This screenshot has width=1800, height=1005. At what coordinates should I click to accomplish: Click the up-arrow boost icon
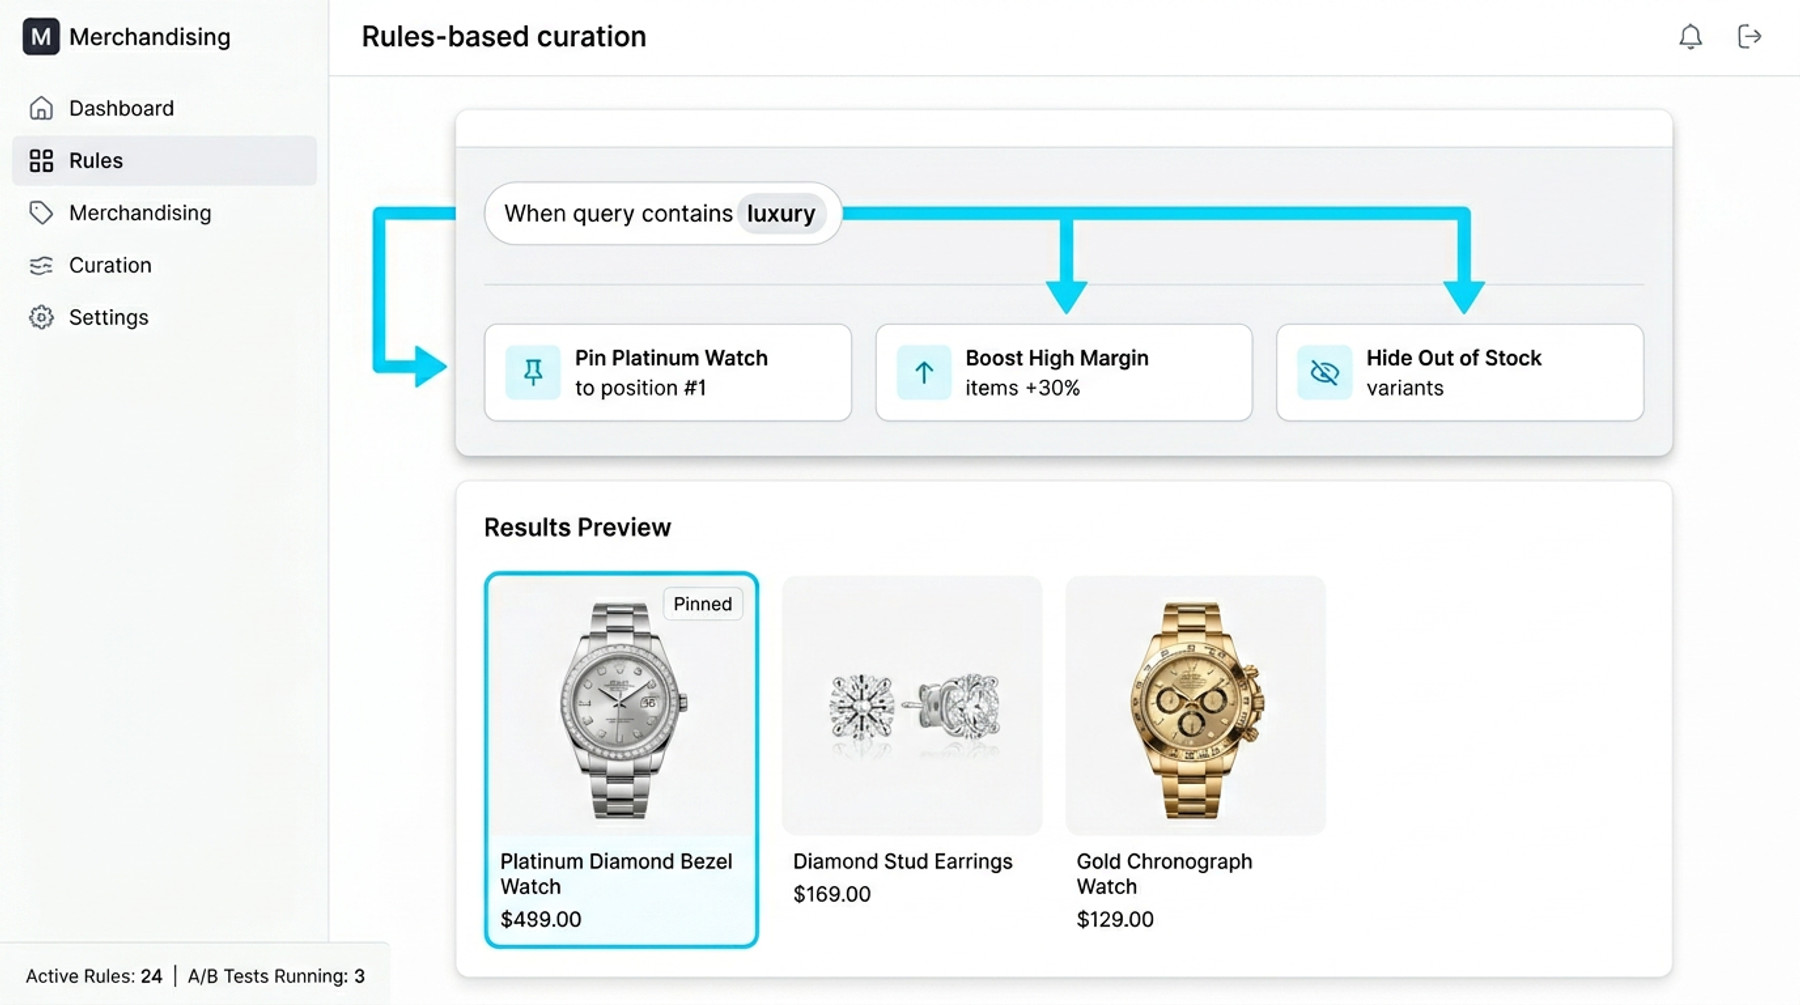[x=923, y=372]
